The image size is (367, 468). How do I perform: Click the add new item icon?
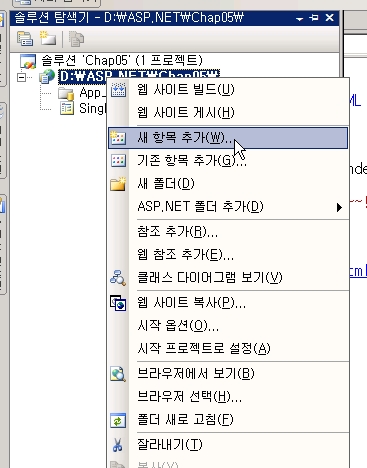118,137
